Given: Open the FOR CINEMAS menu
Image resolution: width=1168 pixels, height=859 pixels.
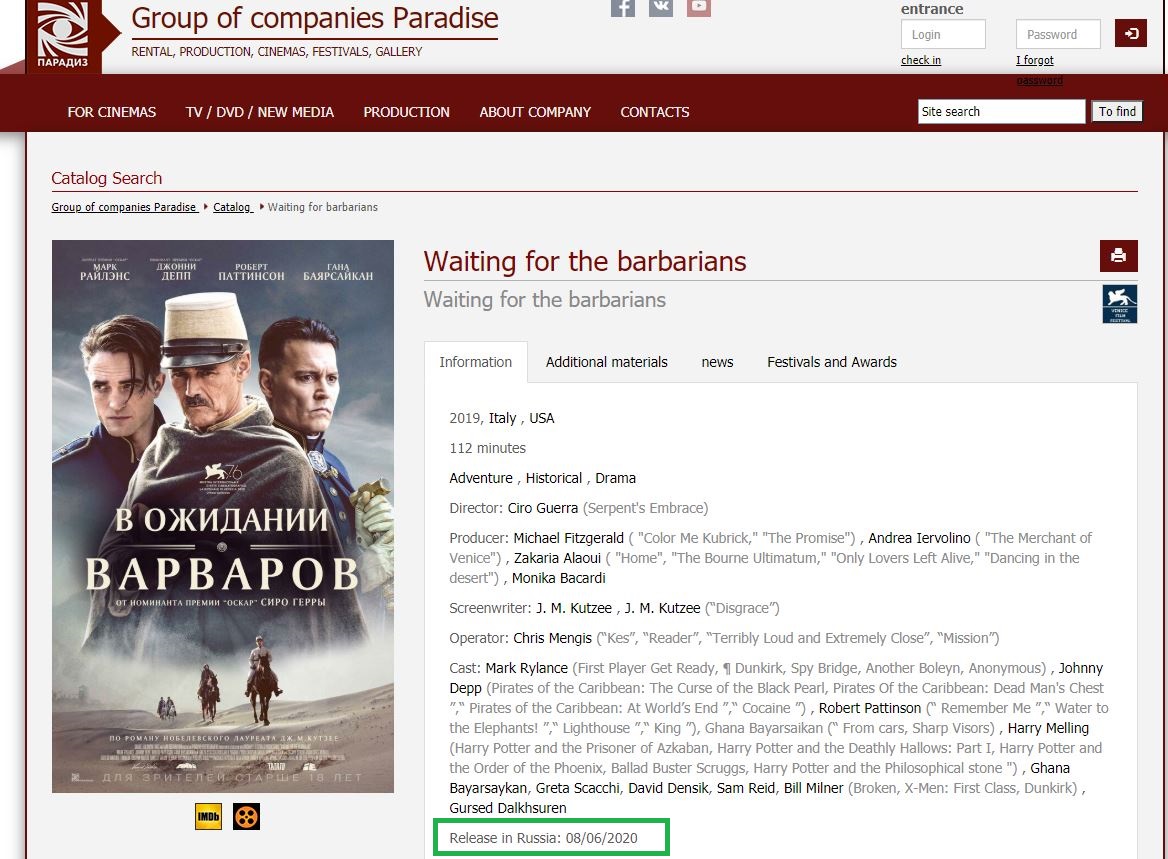Looking at the screenshot, I should tap(112, 112).
